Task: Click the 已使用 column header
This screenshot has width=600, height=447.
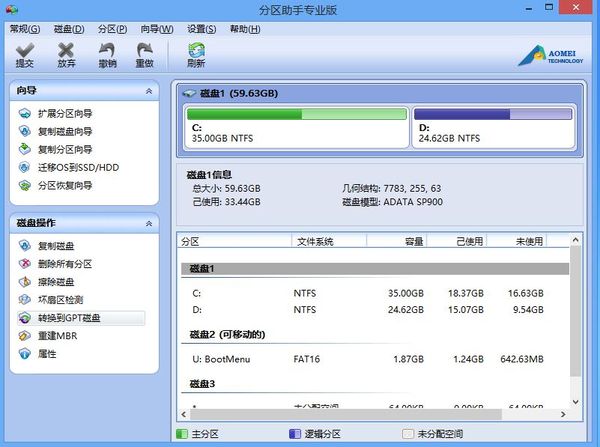Action: pos(457,241)
